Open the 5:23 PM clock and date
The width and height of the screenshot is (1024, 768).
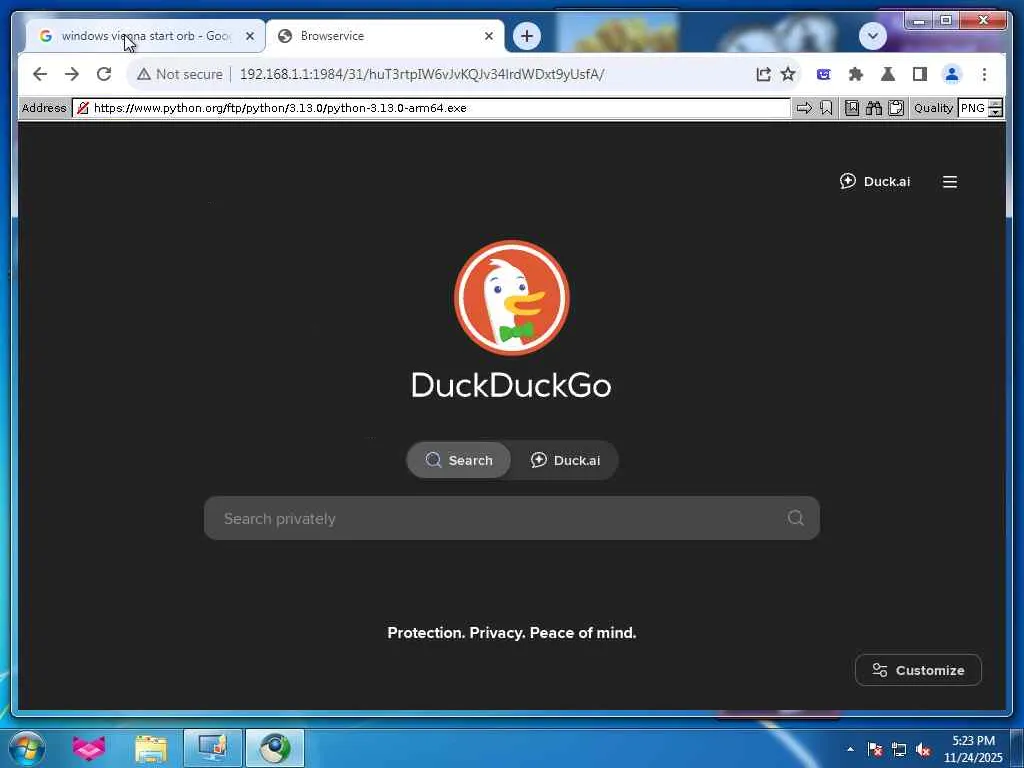(972, 749)
